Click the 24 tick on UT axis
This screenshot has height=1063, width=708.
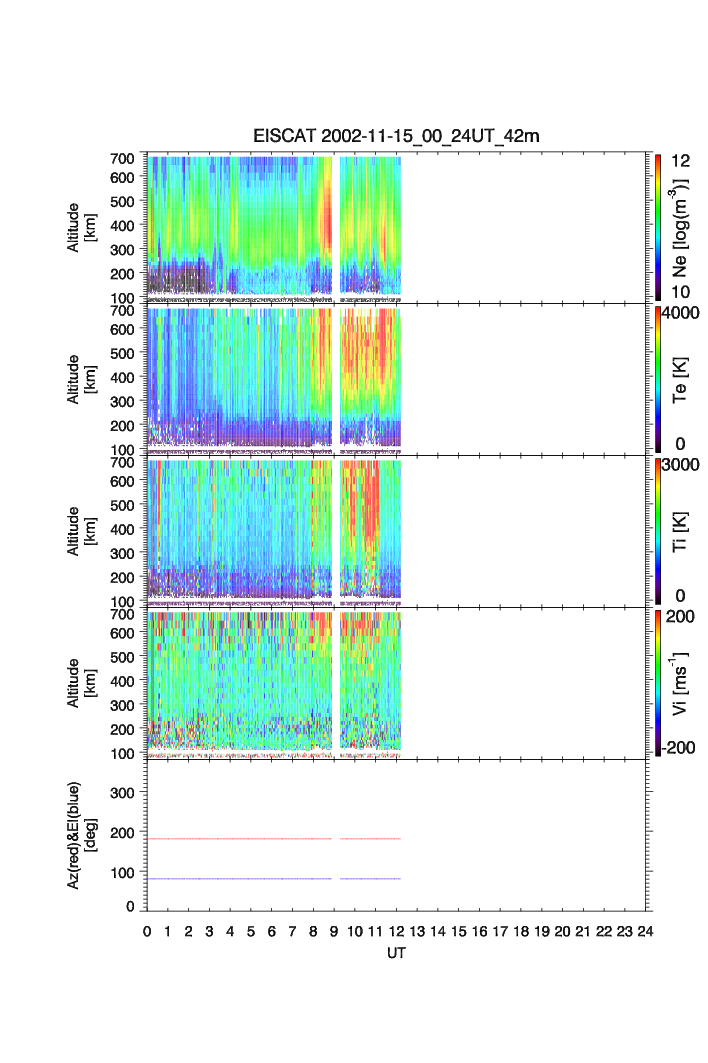pos(645,931)
